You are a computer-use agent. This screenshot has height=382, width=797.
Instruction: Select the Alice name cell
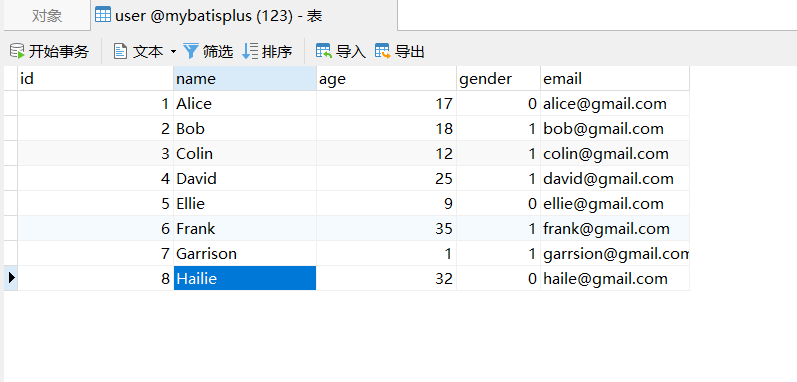[x=245, y=104]
